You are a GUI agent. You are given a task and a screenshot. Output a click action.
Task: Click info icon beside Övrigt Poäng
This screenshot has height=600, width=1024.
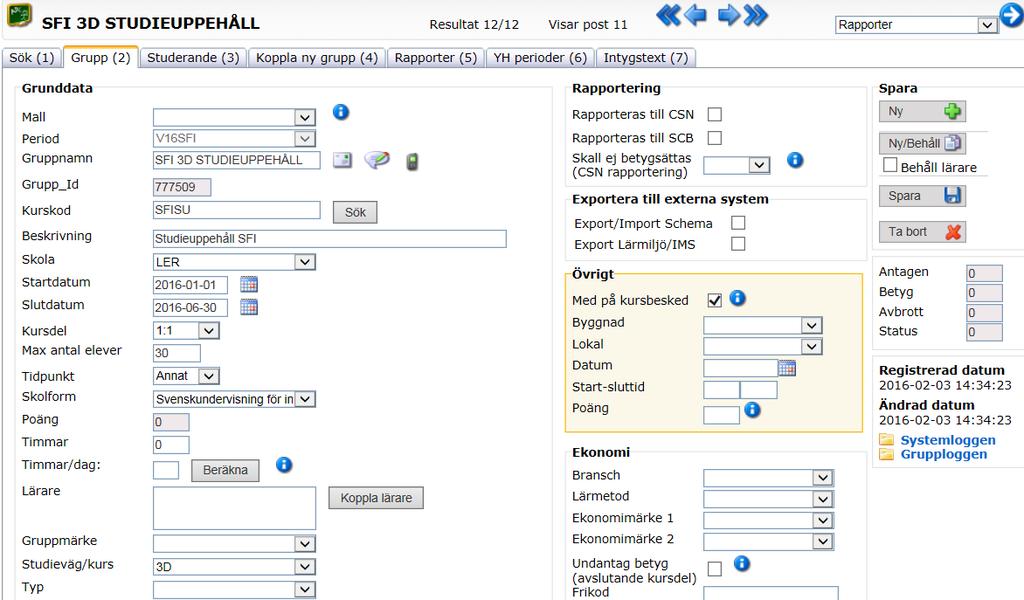pyautogui.click(x=752, y=409)
